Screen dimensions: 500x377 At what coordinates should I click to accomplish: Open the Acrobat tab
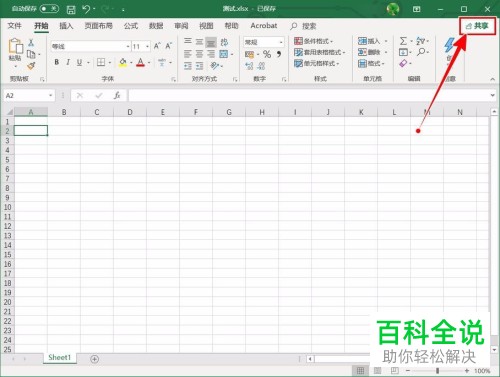coord(264,26)
